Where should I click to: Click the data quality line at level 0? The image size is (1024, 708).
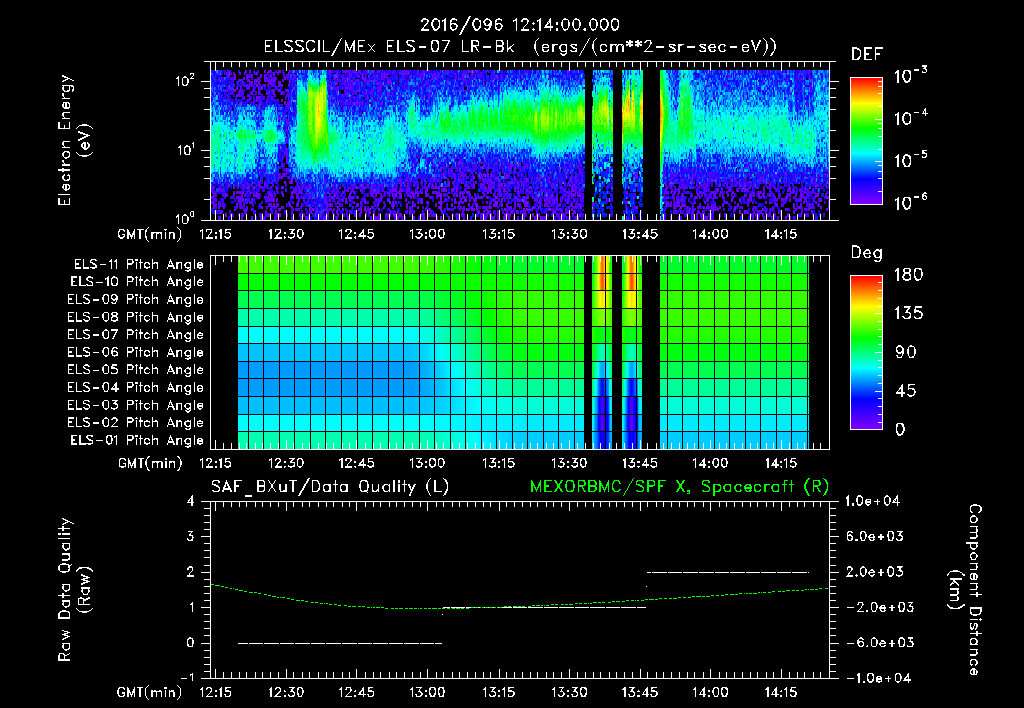pos(340,643)
